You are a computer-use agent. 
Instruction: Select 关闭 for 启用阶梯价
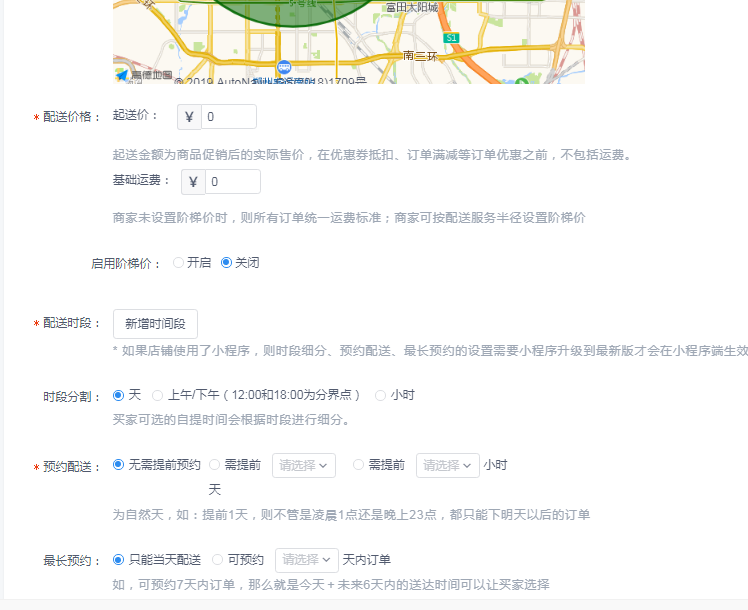click(226, 263)
